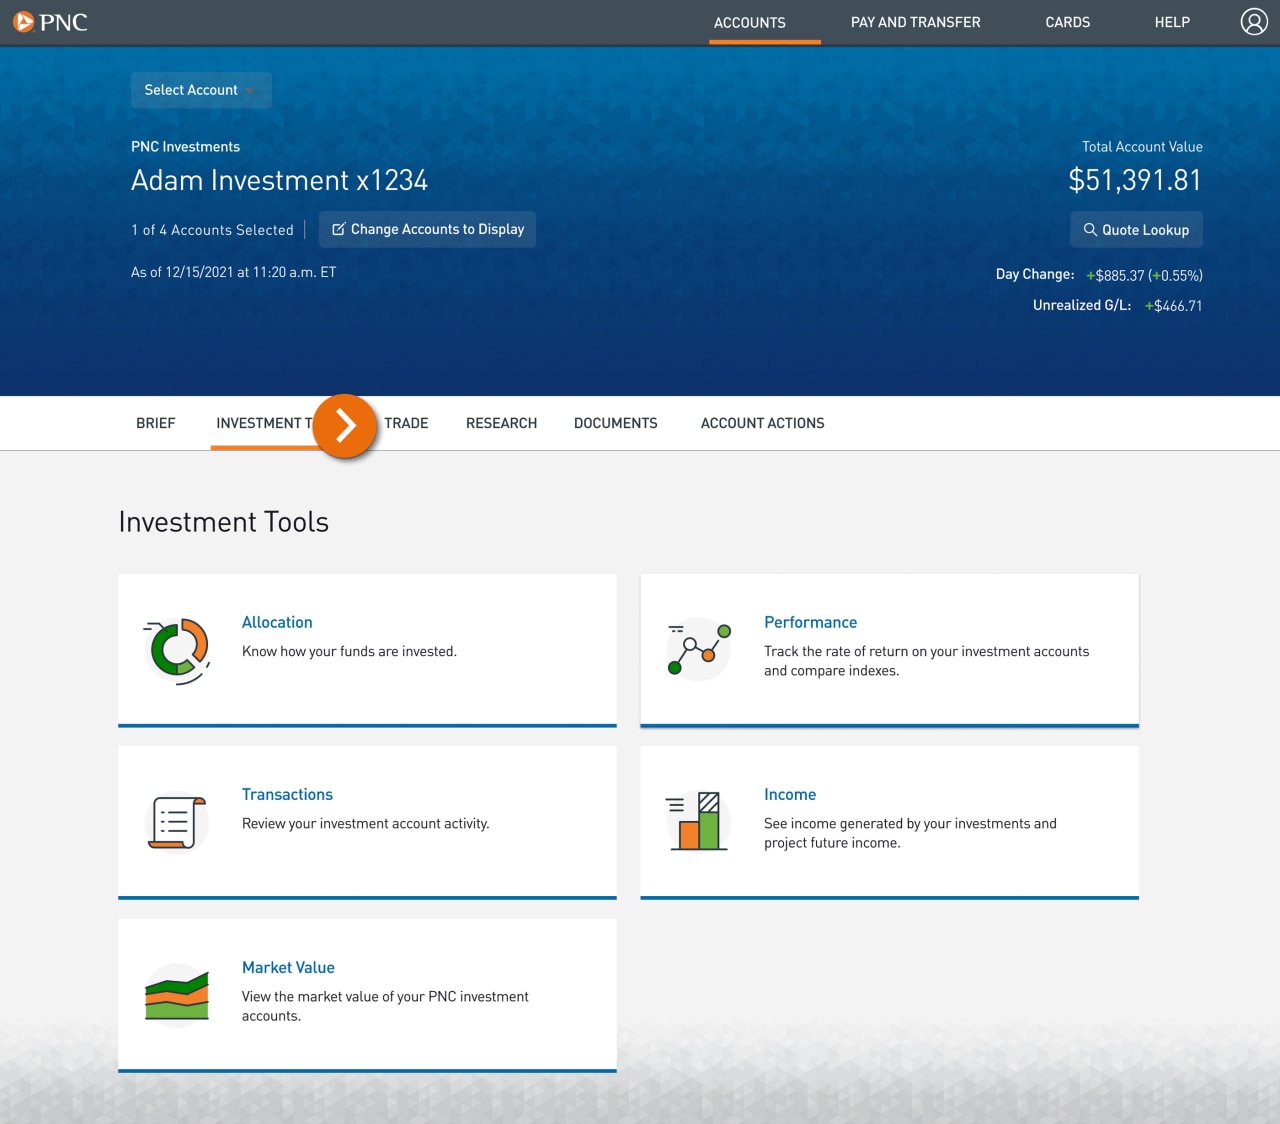Click the magnifying glass in Quote Lookup

1091,229
